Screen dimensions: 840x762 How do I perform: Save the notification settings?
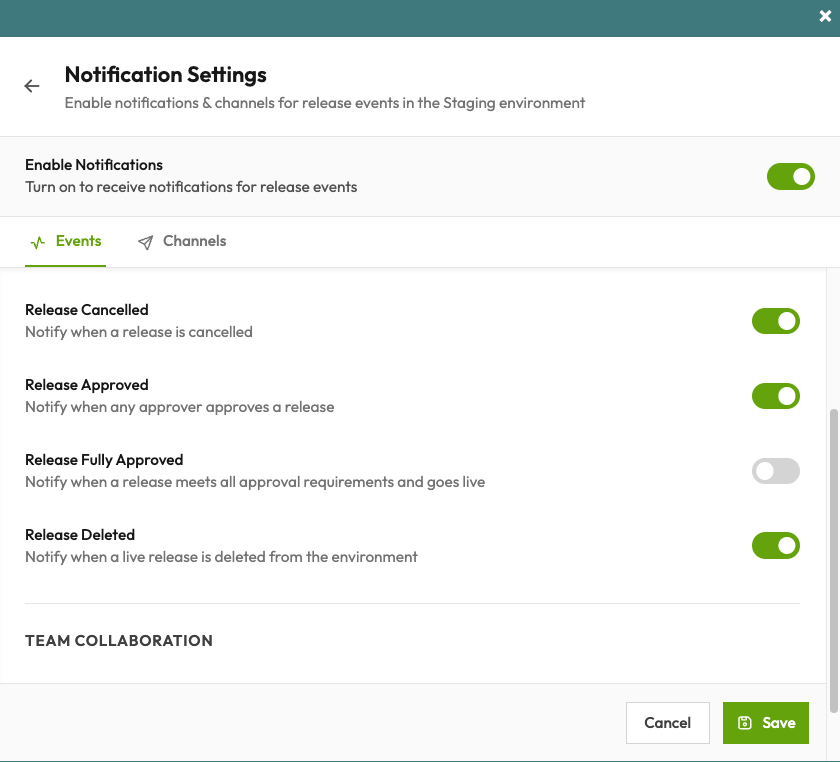(x=766, y=722)
